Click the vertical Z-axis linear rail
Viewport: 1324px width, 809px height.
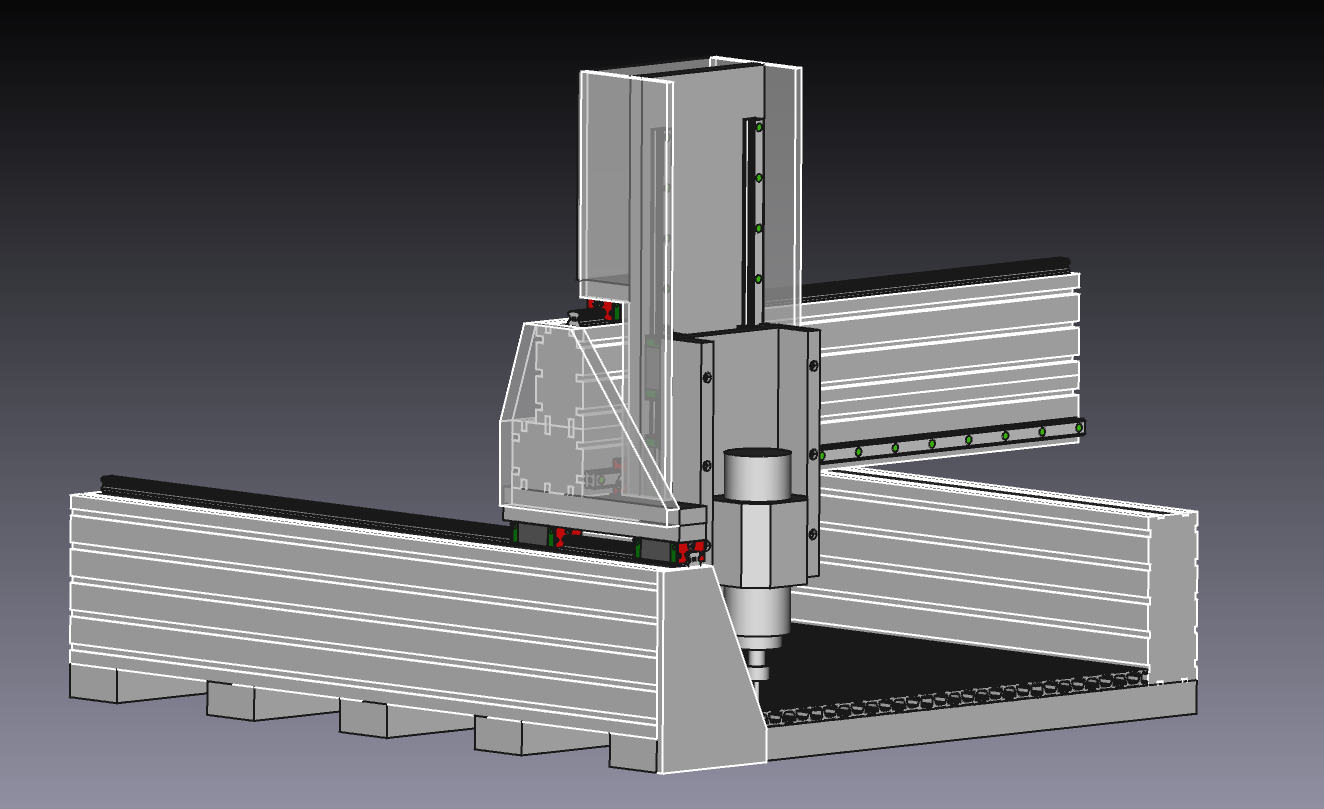point(749,220)
